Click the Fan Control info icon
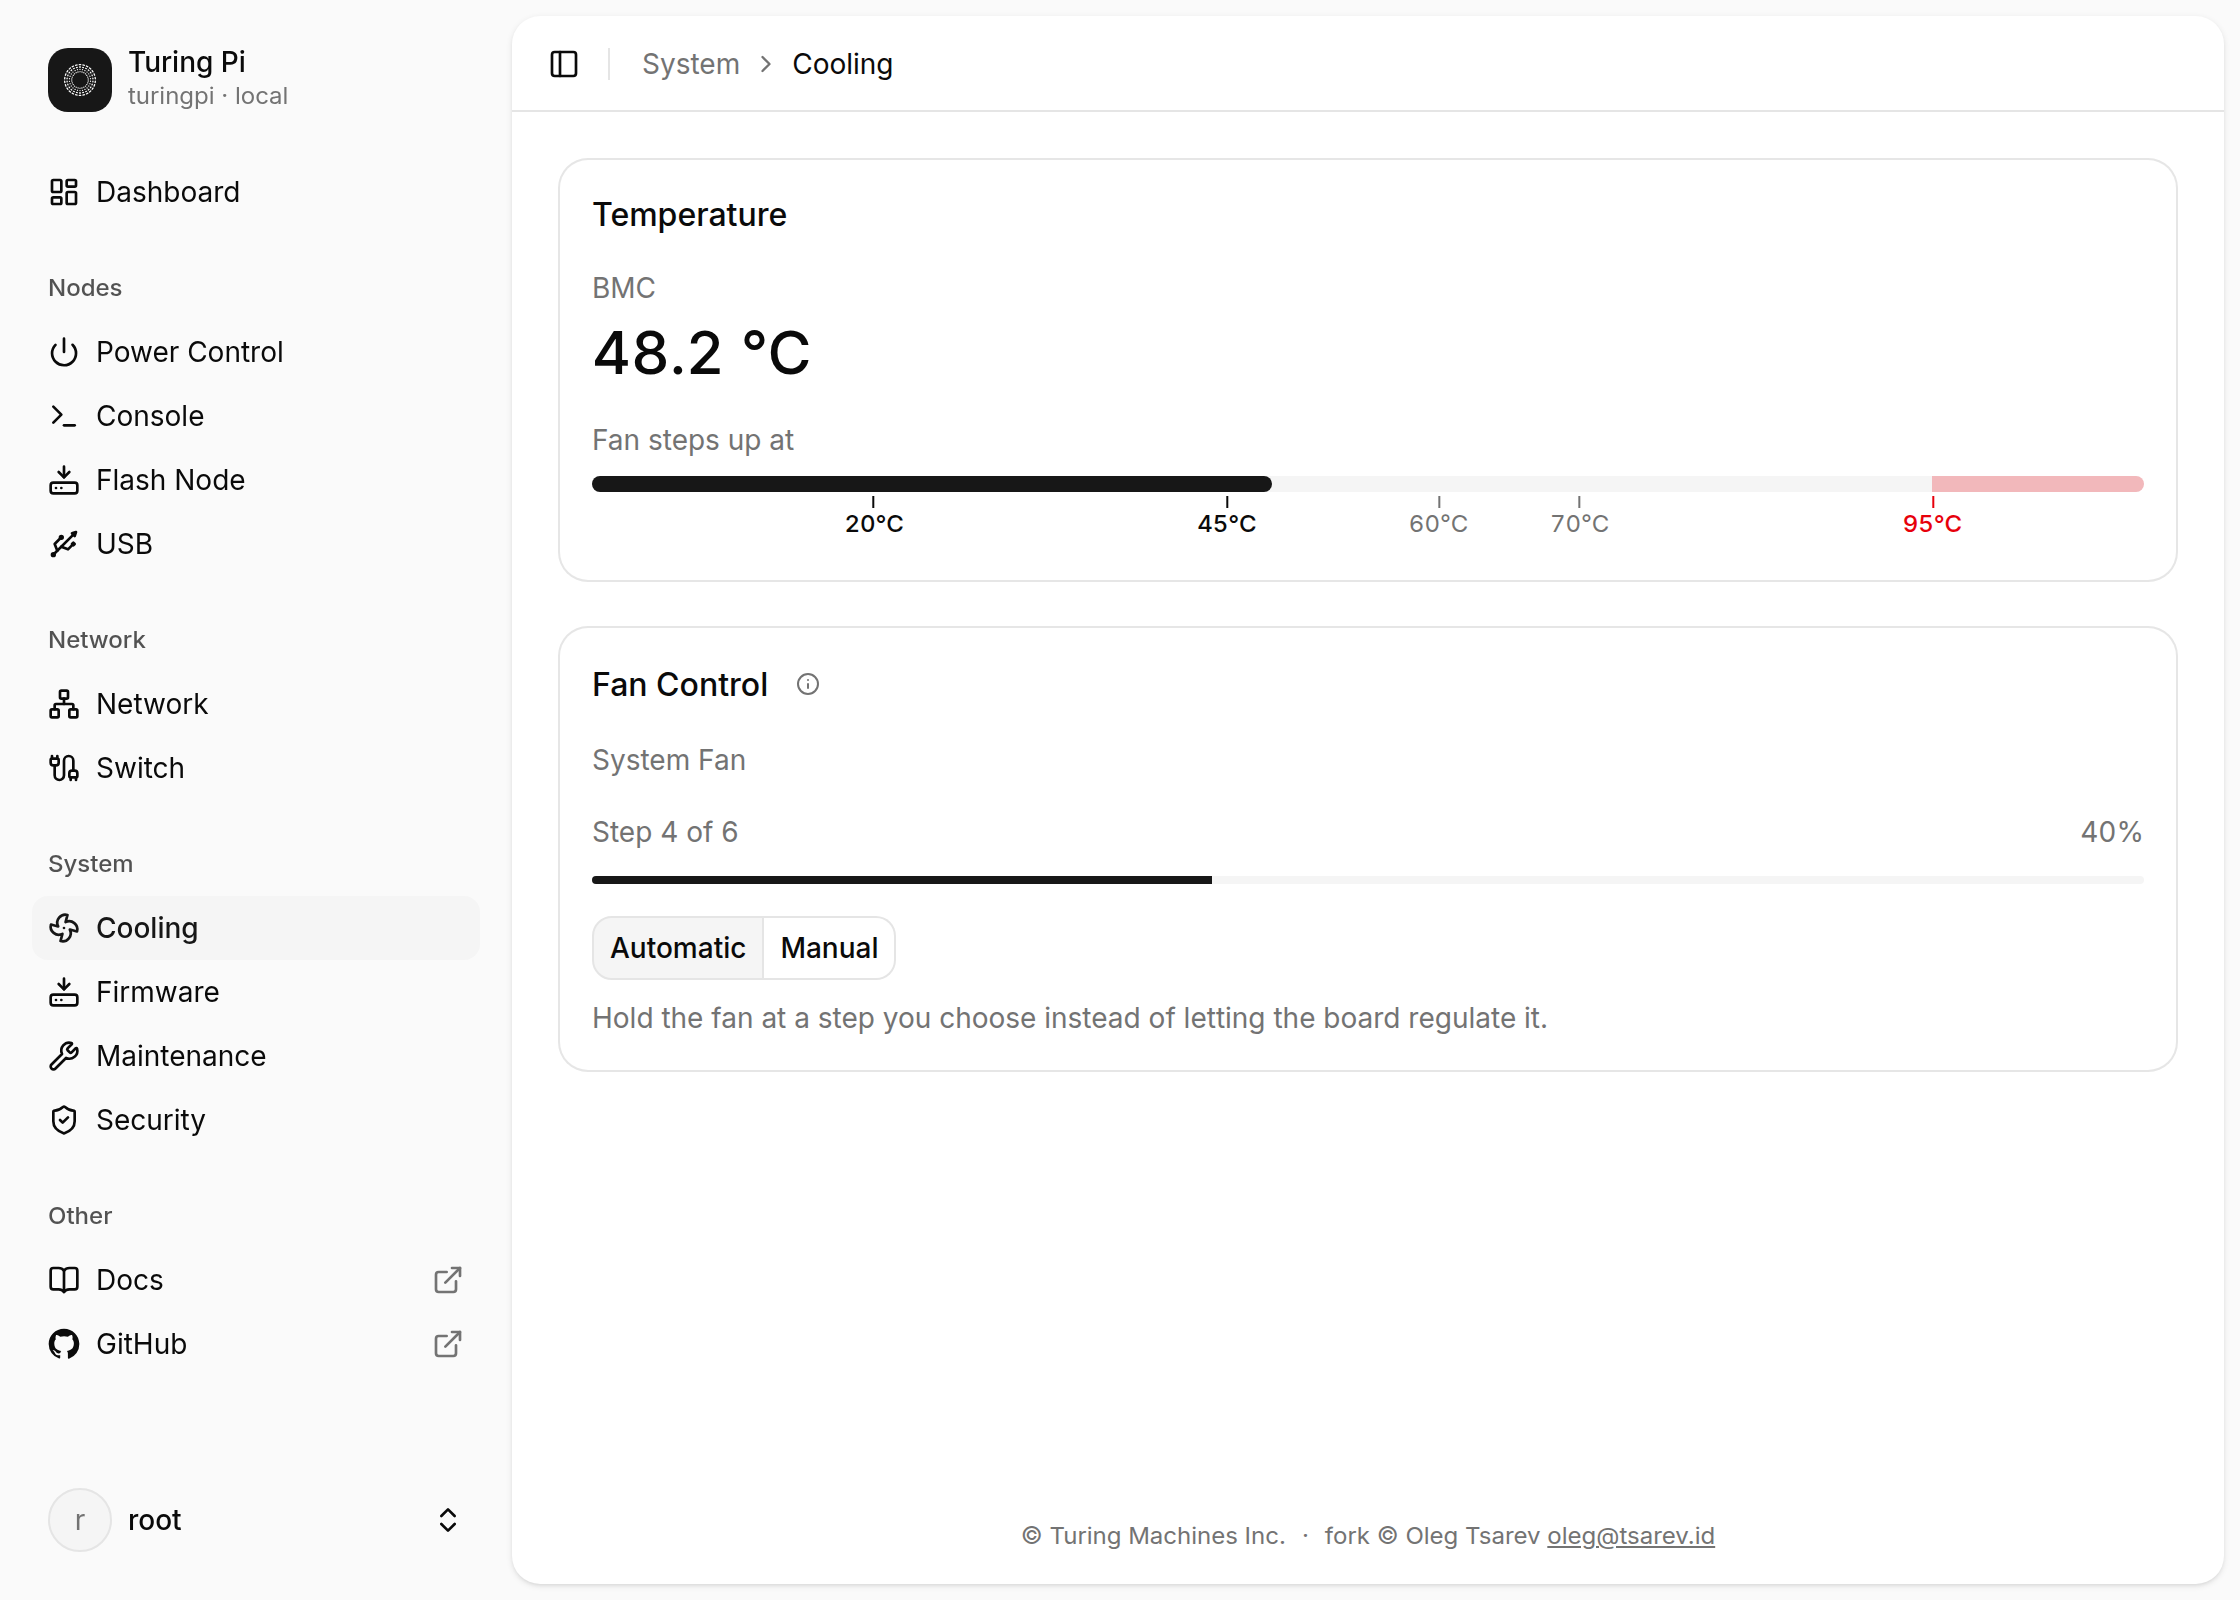The height and width of the screenshot is (1600, 2240). click(x=808, y=684)
